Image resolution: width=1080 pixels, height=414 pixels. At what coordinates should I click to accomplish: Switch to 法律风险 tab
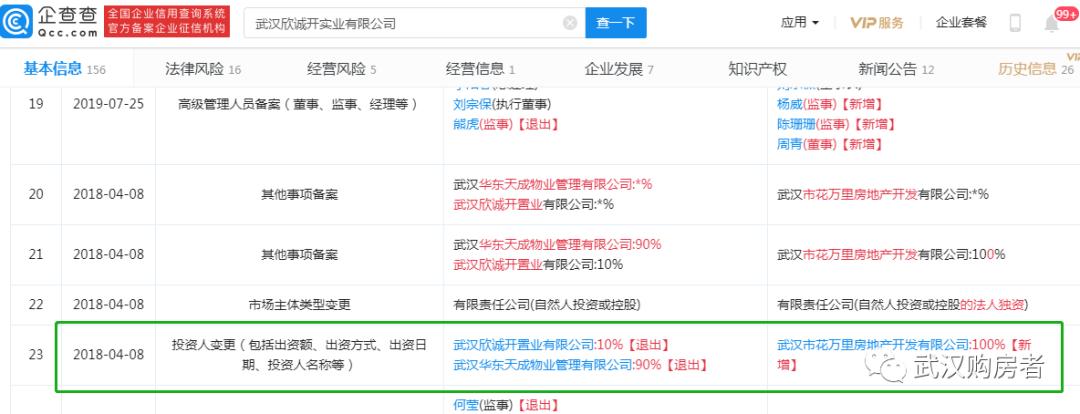(x=203, y=69)
